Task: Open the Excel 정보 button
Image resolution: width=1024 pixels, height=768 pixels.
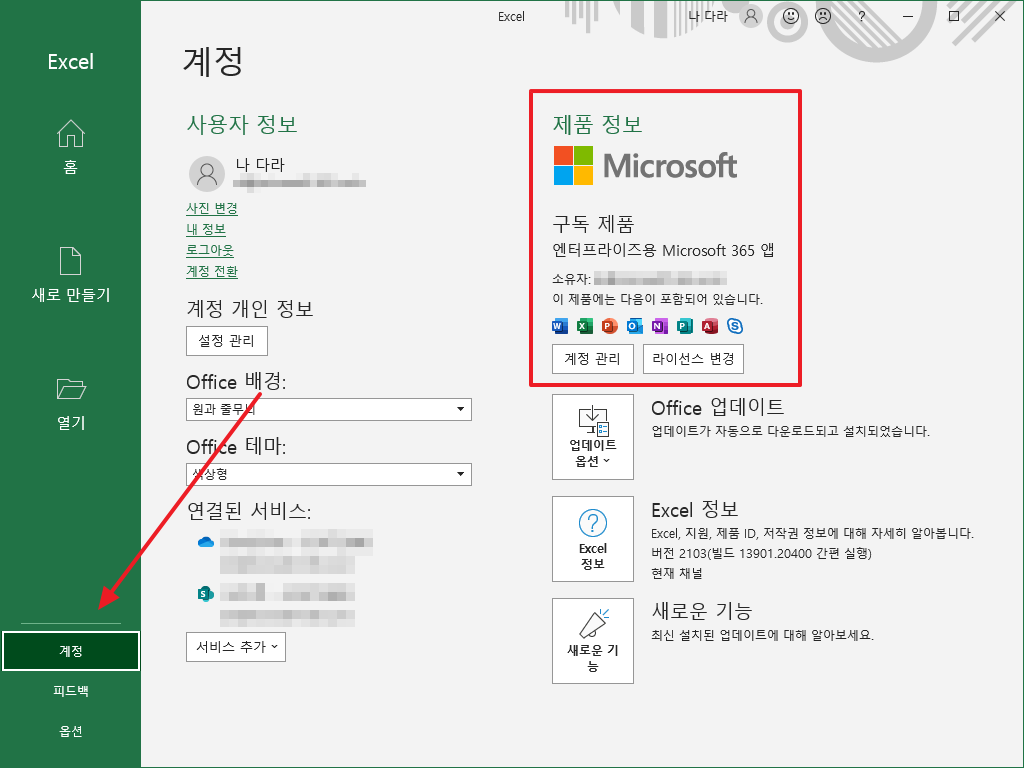Action: 592,539
